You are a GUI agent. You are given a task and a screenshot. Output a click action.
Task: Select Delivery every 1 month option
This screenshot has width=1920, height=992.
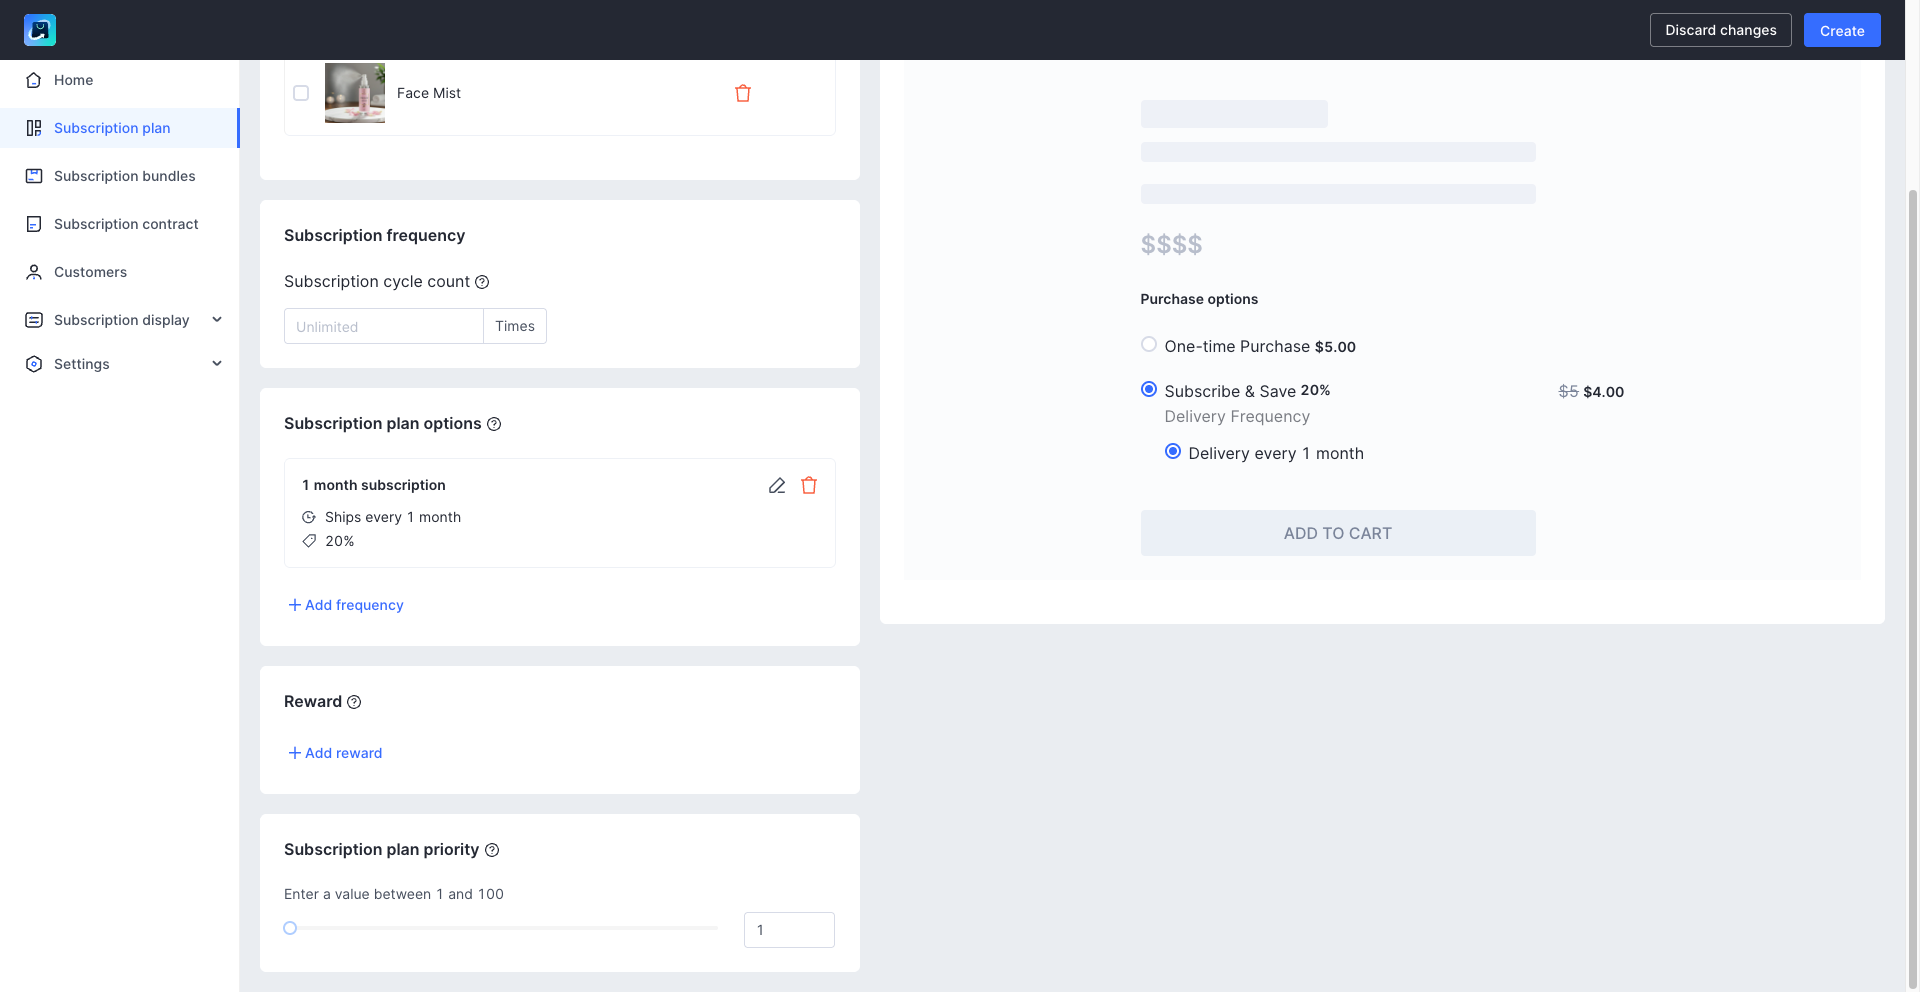1173,452
